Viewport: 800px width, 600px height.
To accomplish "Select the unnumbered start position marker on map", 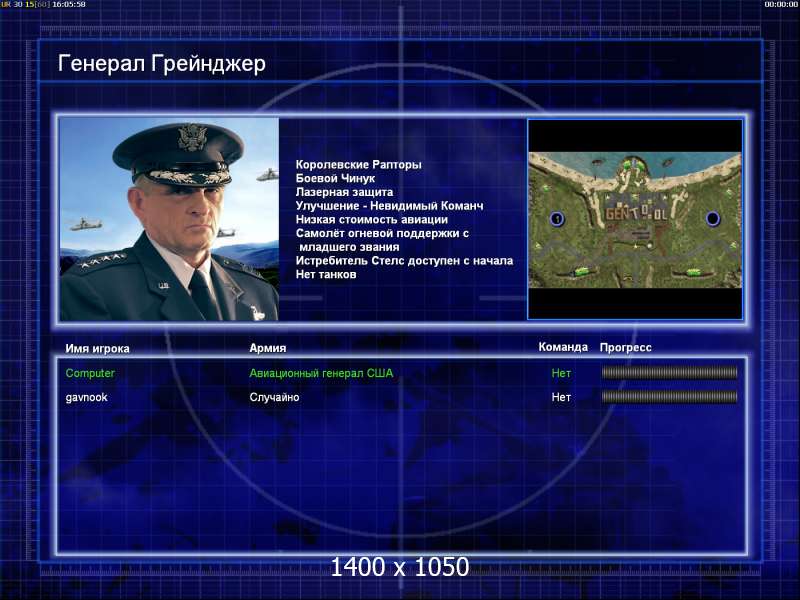I will 712,219.
